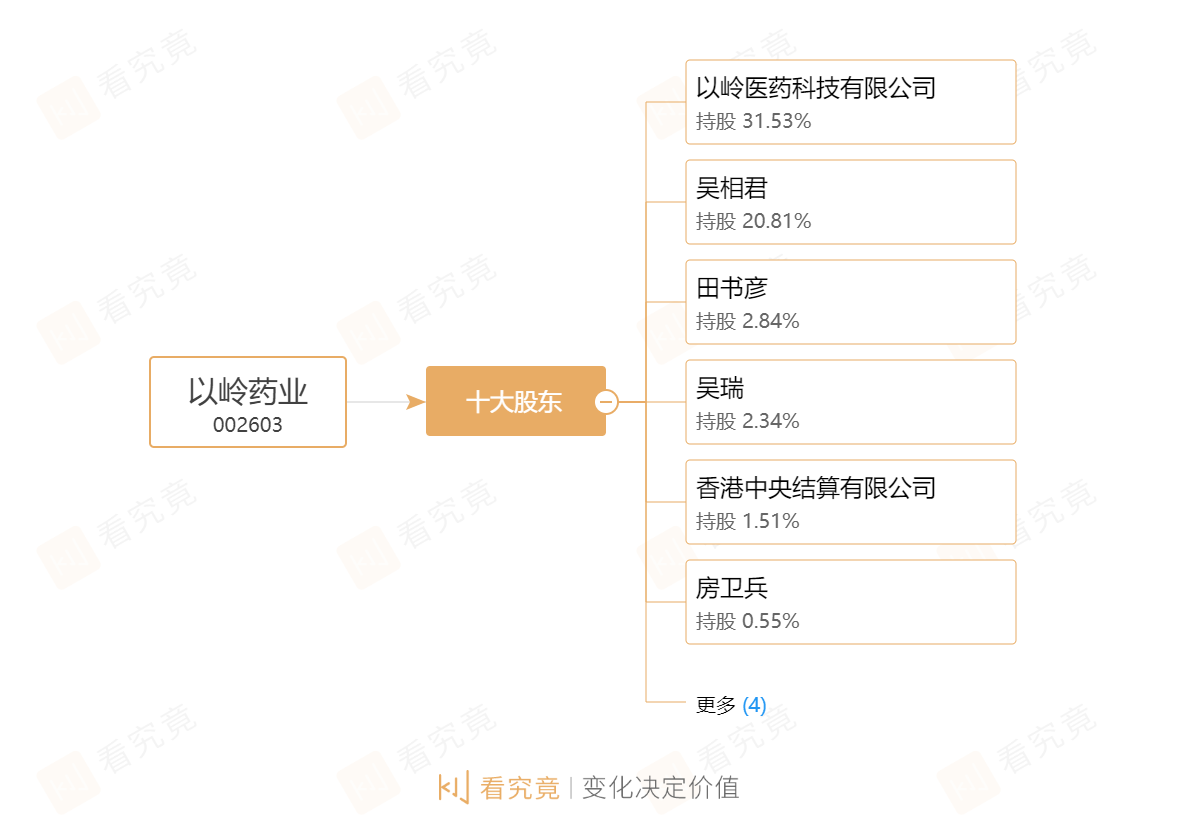Click the 持股 0.55% label

click(x=748, y=620)
